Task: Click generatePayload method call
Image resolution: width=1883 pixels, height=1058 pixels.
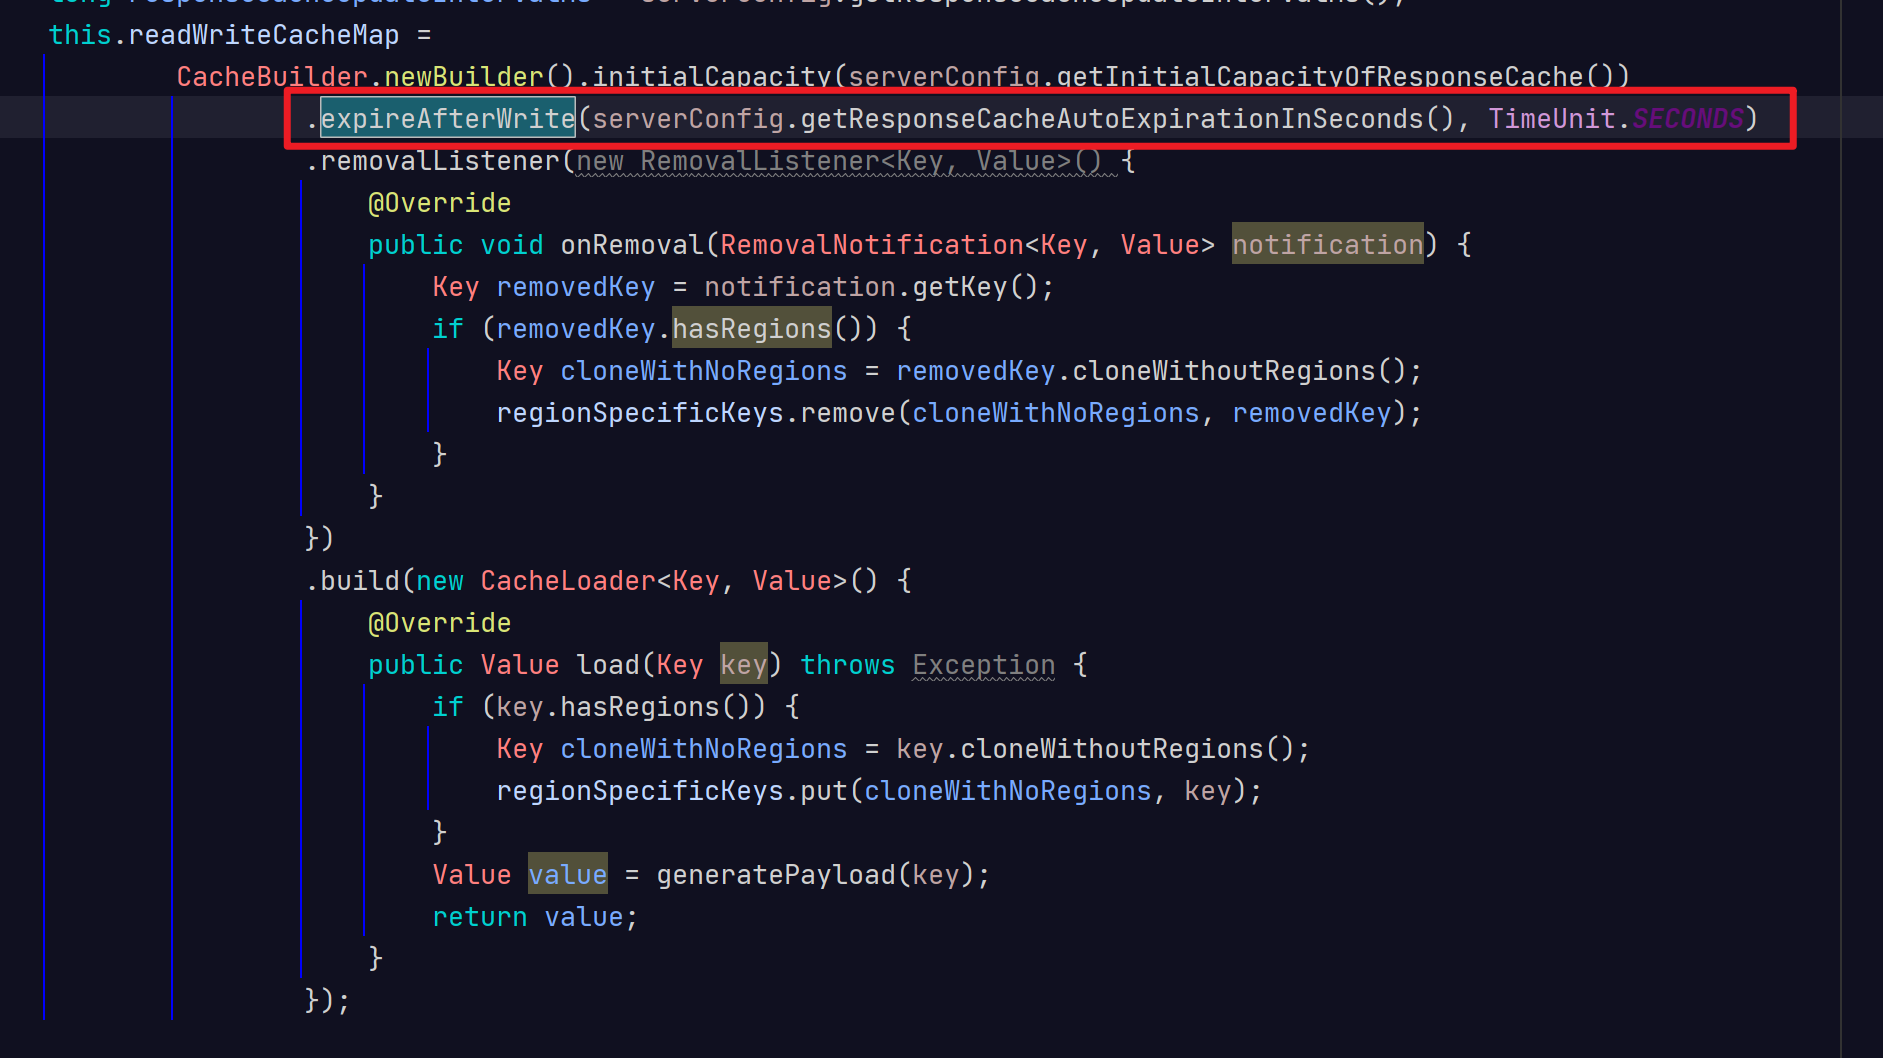Action: pos(776,875)
